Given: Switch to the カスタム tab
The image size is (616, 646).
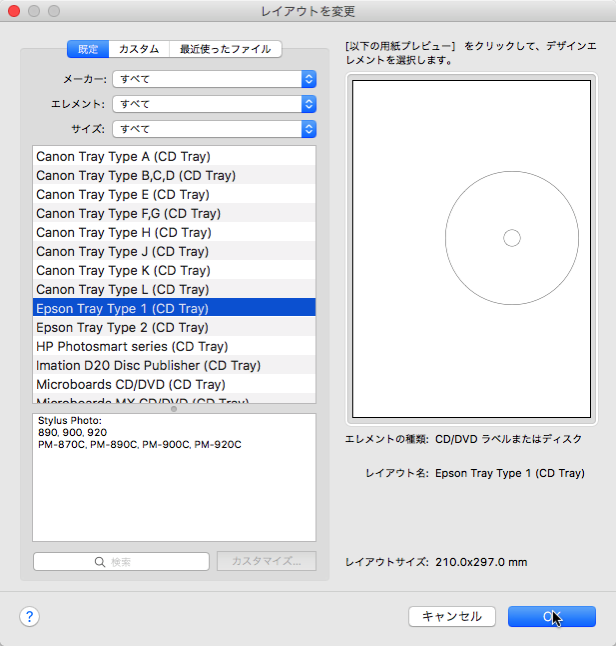Looking at the screenshot, I should tap(139, 49).
